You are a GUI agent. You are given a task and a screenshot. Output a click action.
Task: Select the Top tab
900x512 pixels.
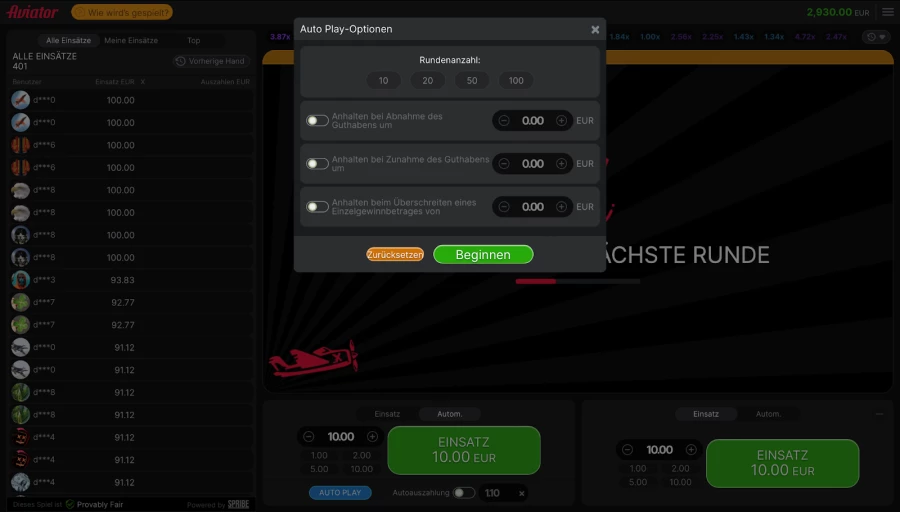point(194,41)
